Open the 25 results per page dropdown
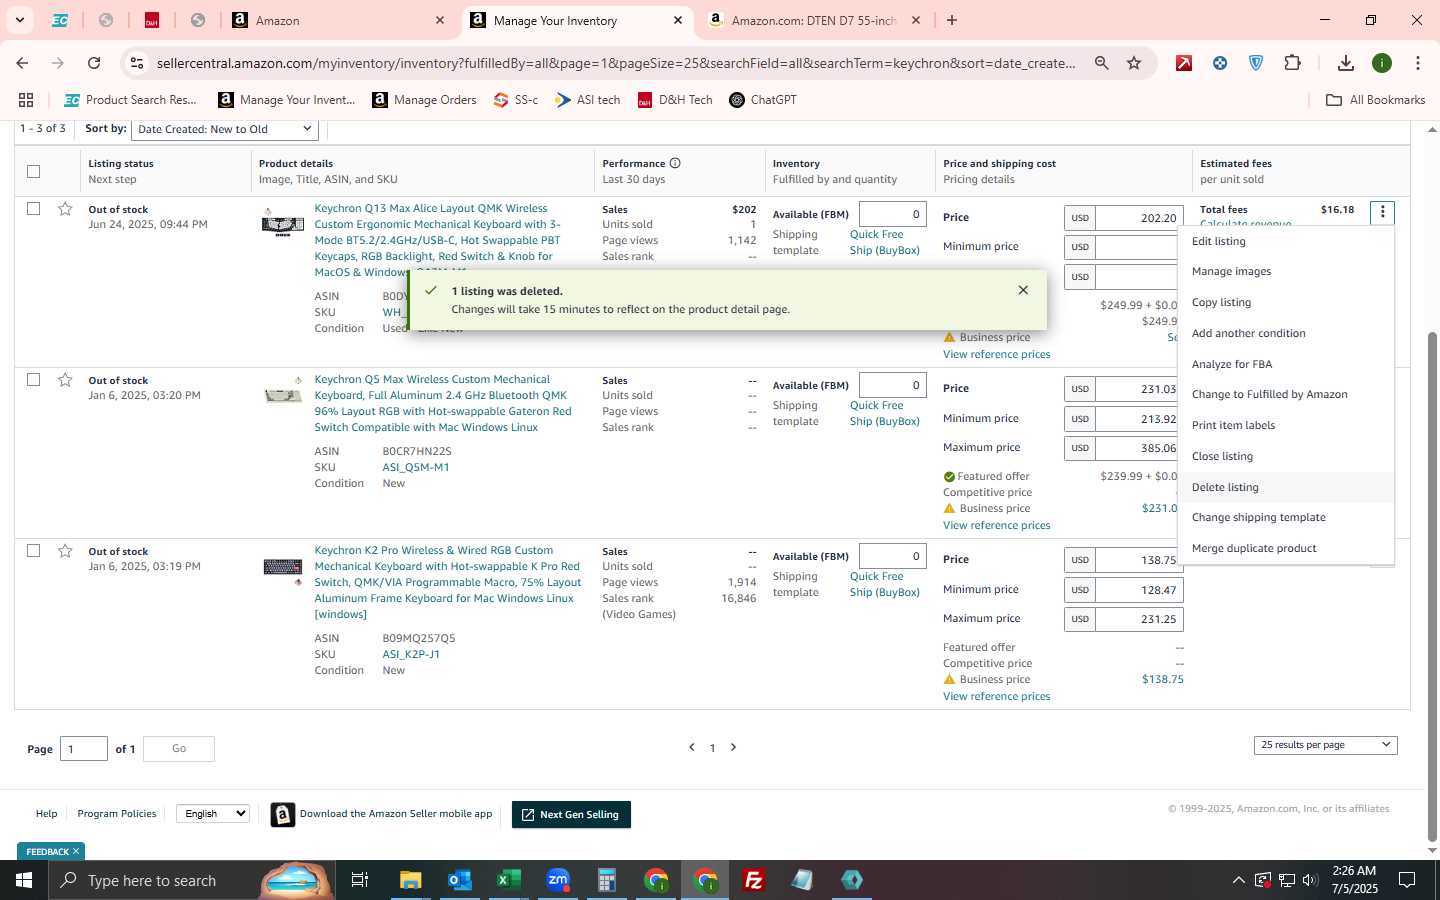The height and width of the screenshot is (900, 1440). (1325, 745)
